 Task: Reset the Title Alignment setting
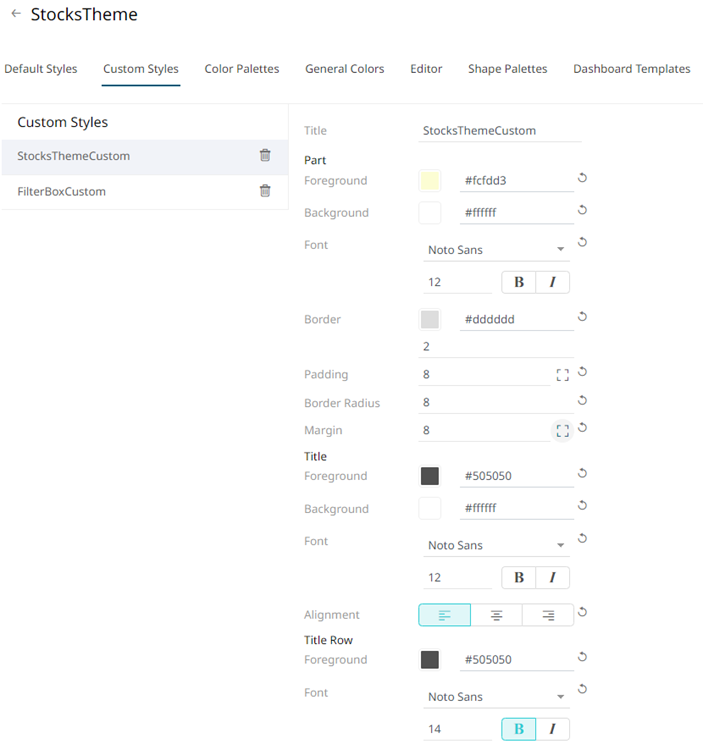click(x=582, y=612)
